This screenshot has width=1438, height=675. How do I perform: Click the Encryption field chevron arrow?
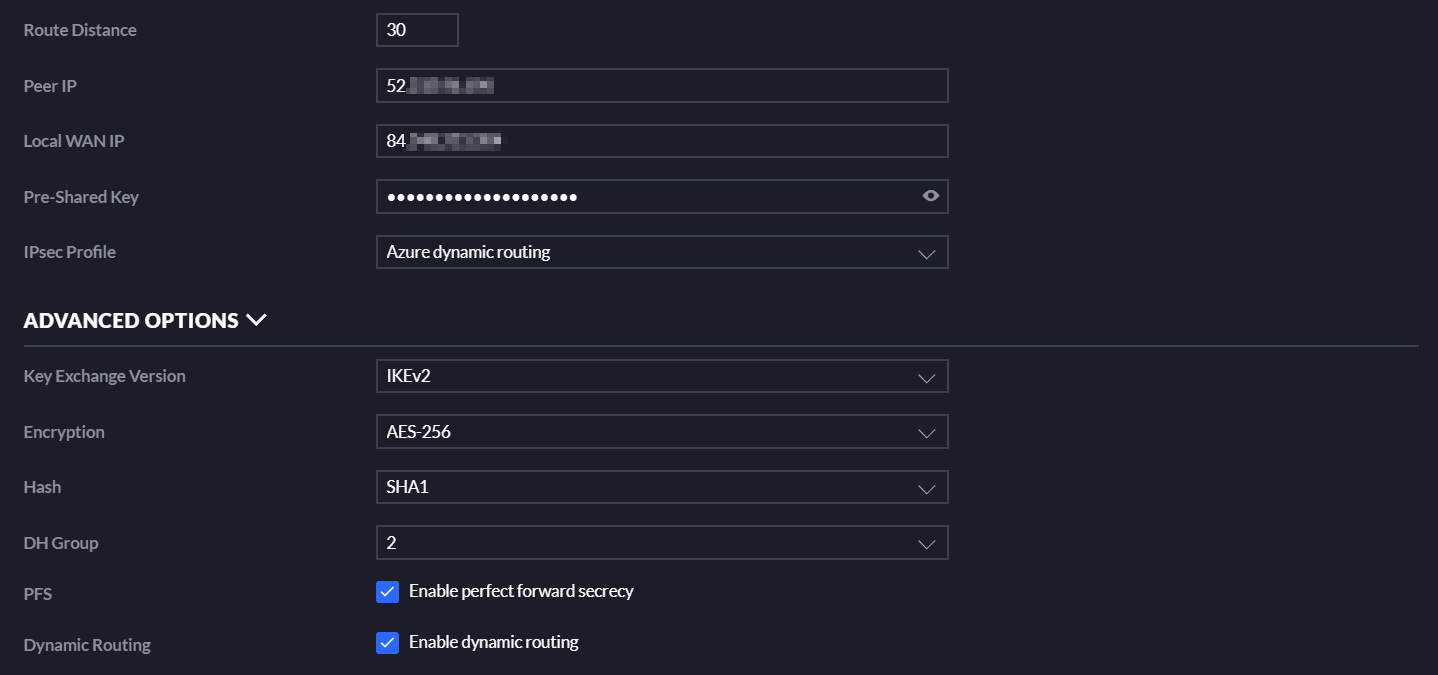(926, 433)
